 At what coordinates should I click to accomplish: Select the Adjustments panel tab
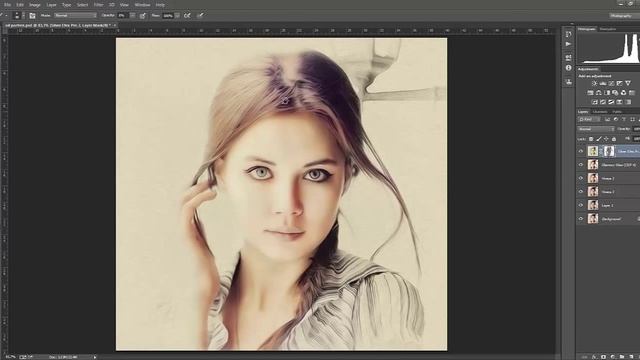[x=589, y=69]
